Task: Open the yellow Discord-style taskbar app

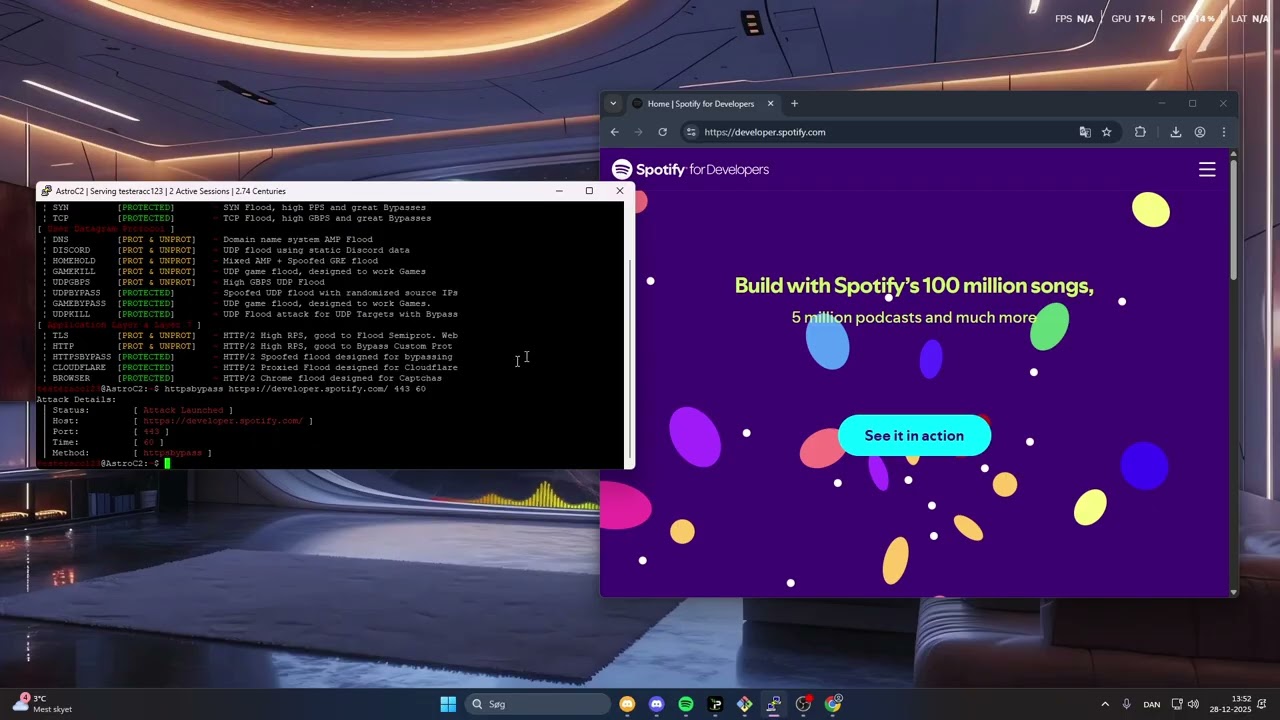Action: 627,704
